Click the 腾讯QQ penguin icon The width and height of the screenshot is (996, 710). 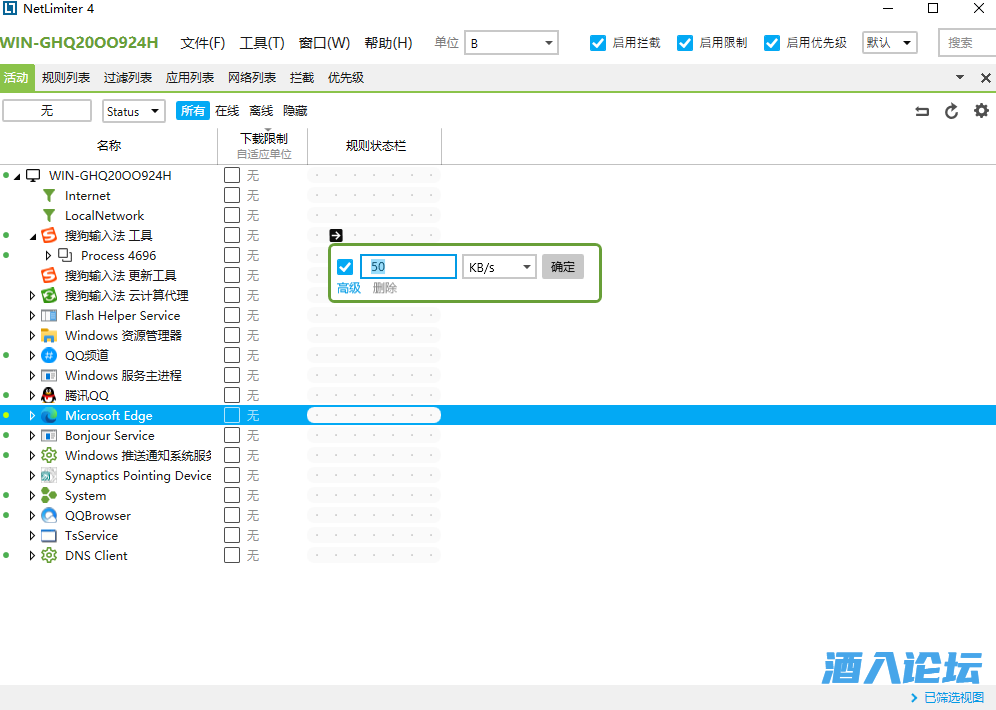coord(49,396)
